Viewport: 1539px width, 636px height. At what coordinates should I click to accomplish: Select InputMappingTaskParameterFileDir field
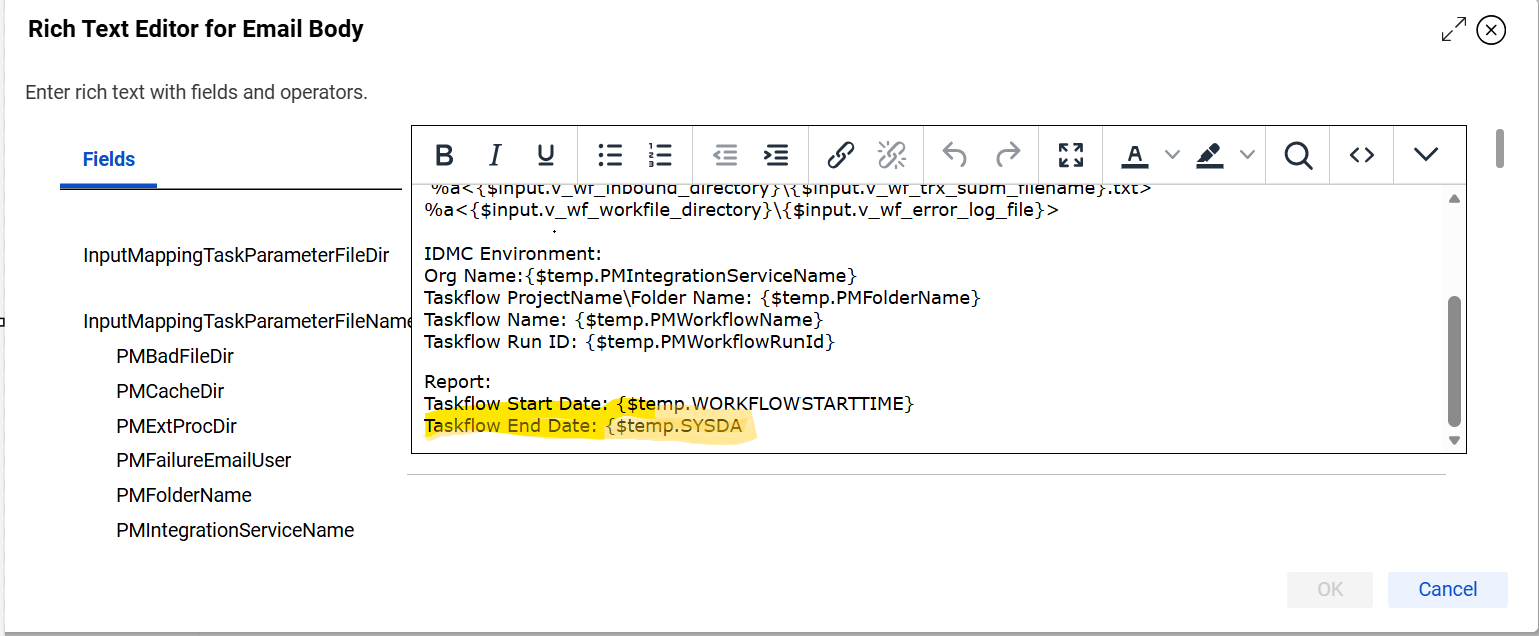tap(236, 256)
